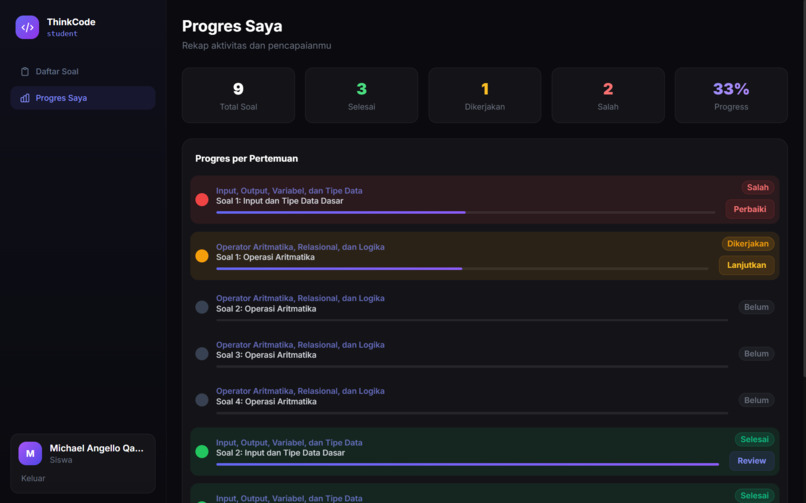
Task: Click text 'Soal 2: Input dan Tipe Data Dasar'
Action: point(280,453)
